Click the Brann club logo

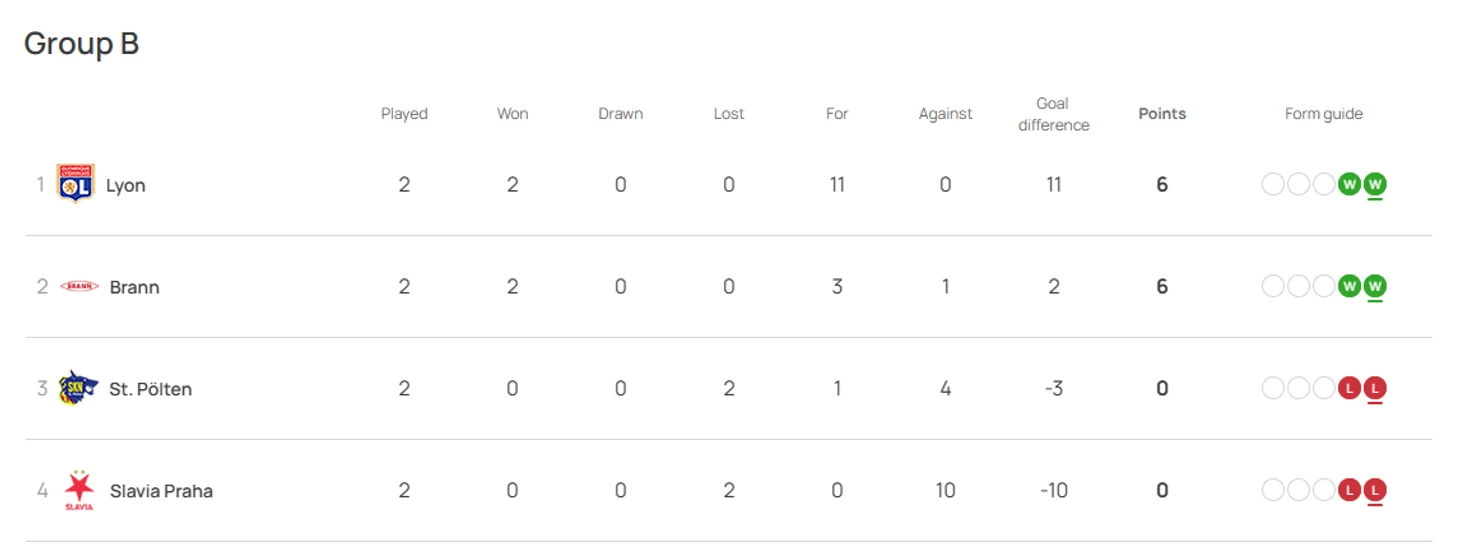79,286
